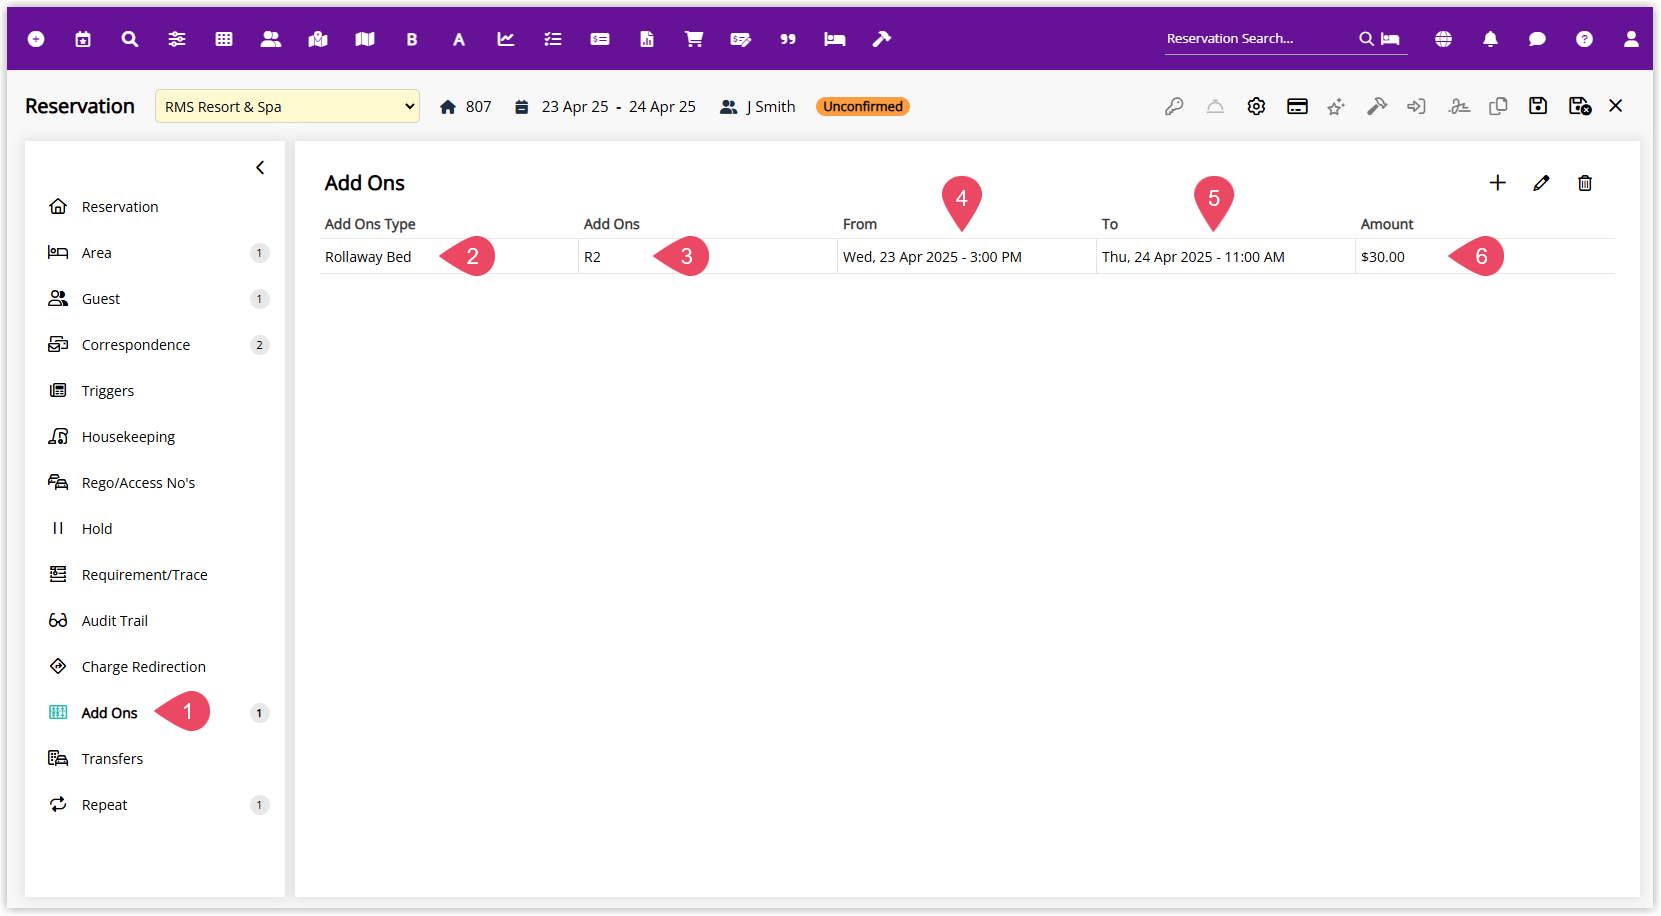Viewport: 1661px width, 916px height.
Task: Click the bed icon beside Reservation Search
Action: pyautogui.click(x=1390, y=39)
